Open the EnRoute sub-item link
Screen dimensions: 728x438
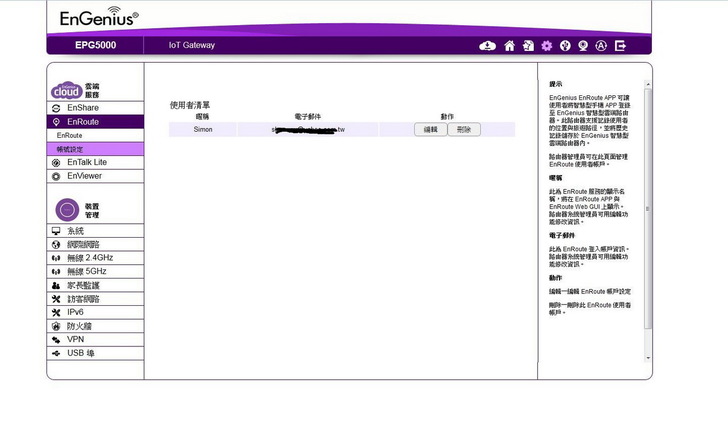(70, 135)
